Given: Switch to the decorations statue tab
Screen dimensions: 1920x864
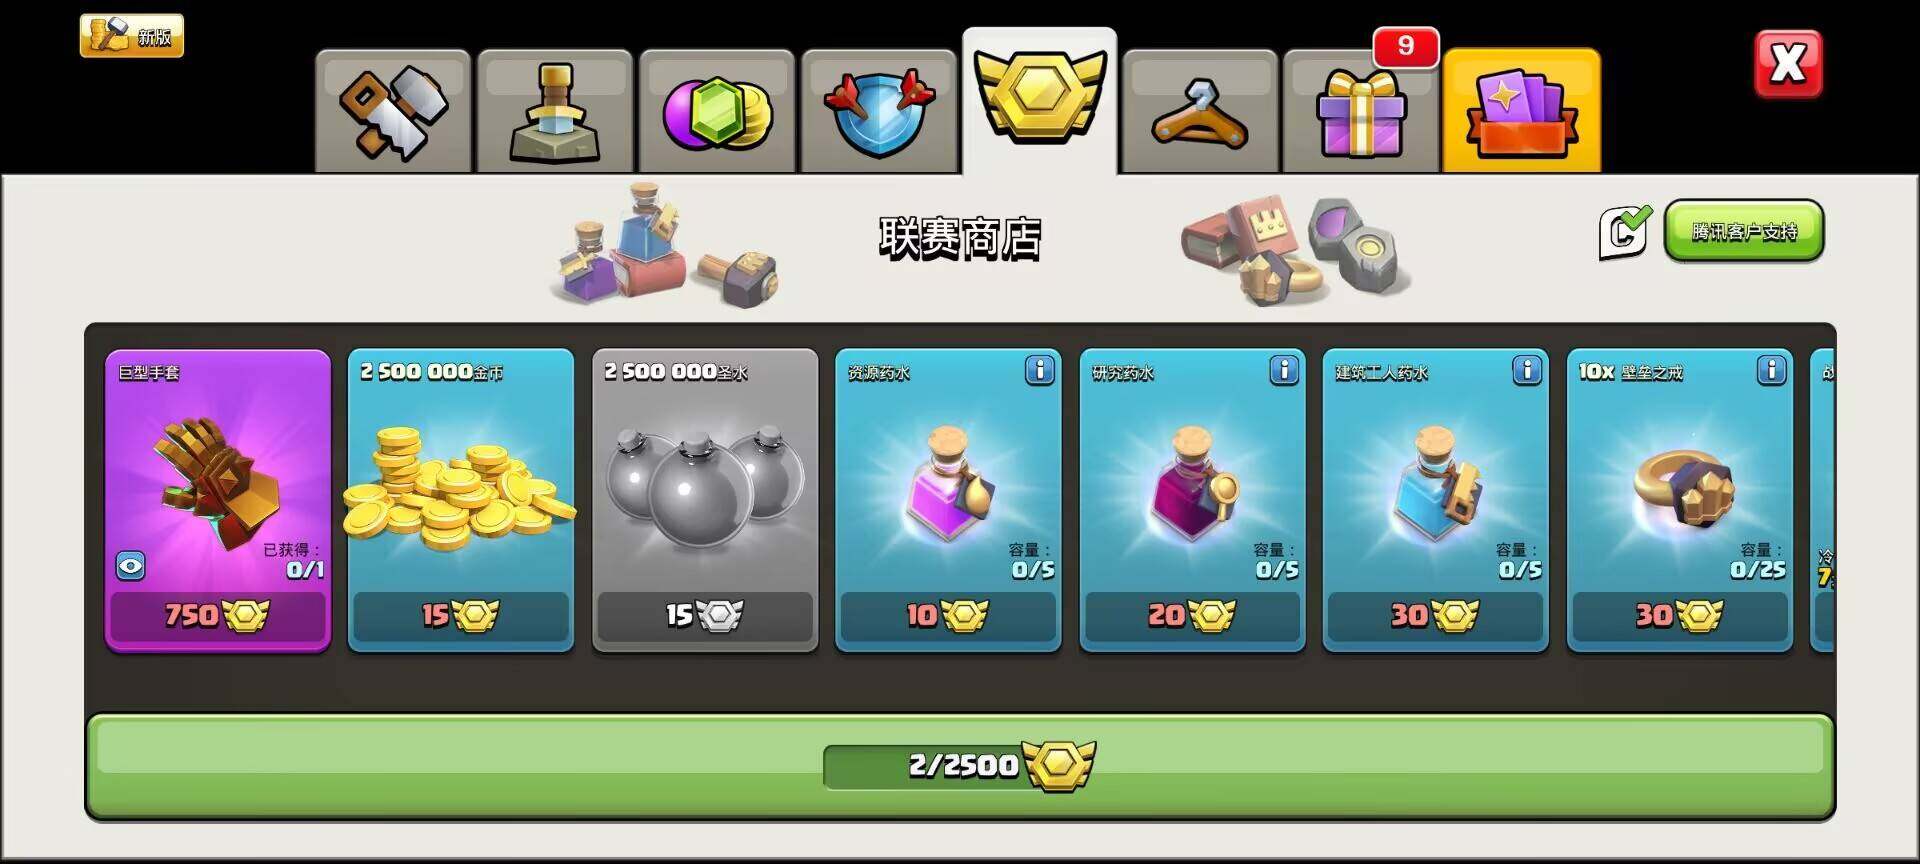Looking at the screenshot, I should pos(555,110).
